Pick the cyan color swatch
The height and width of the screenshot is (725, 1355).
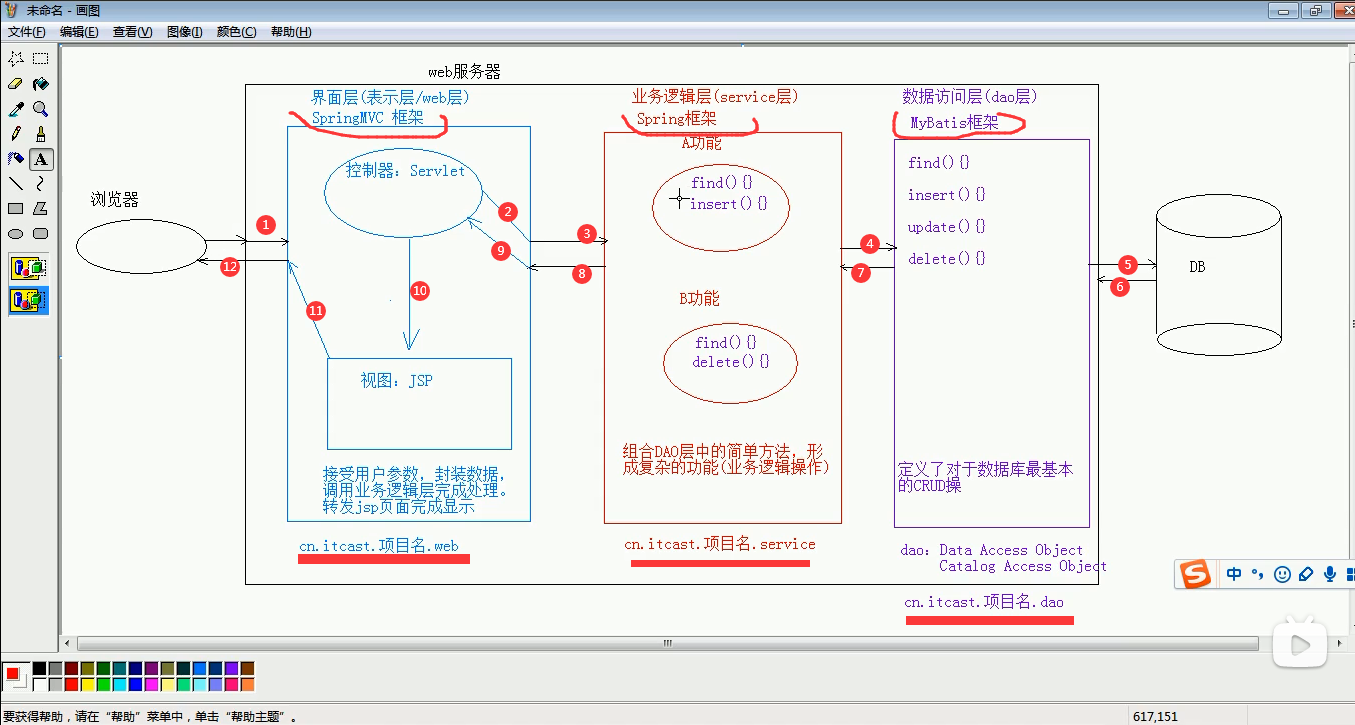point(119,684)
